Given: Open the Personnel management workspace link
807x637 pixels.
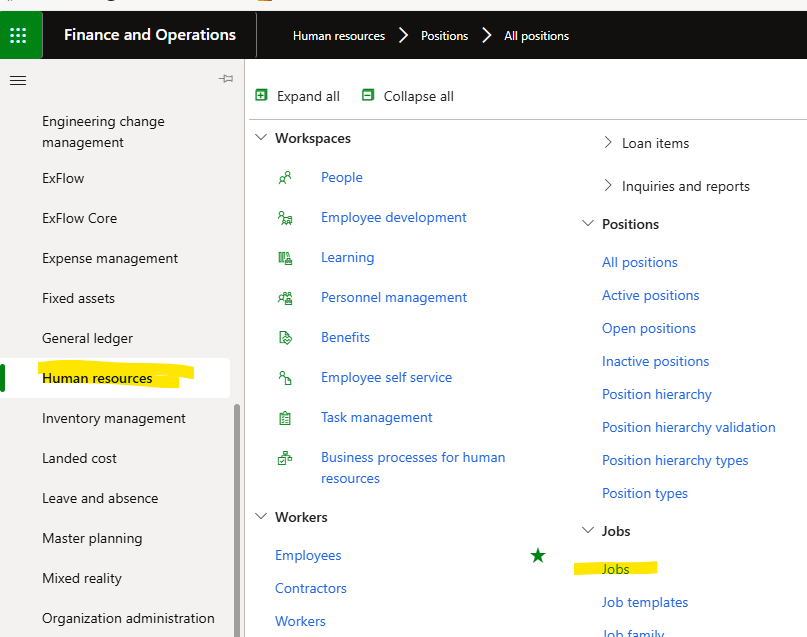Looking at the screenshot, I should (x=394, y=297).
